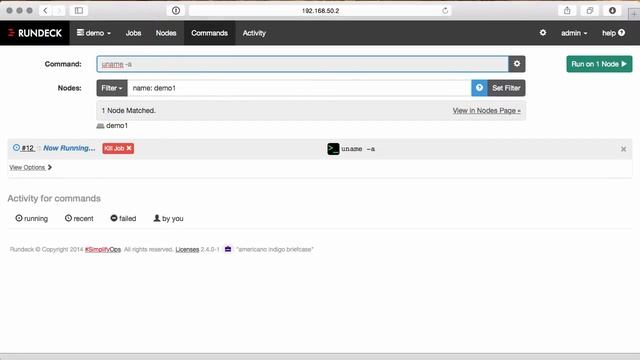Expand the node Filter dropdown

[x=112, y=88]
